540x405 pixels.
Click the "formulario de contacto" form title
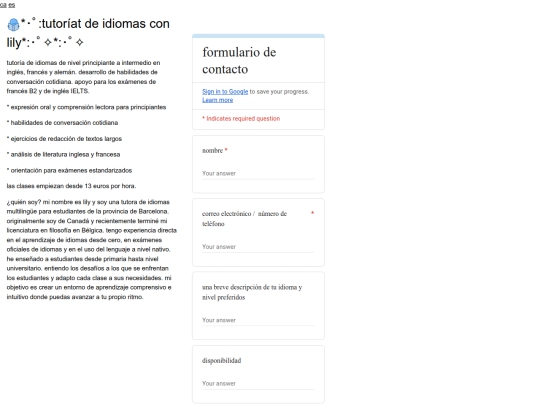click(x=239, y=61)
